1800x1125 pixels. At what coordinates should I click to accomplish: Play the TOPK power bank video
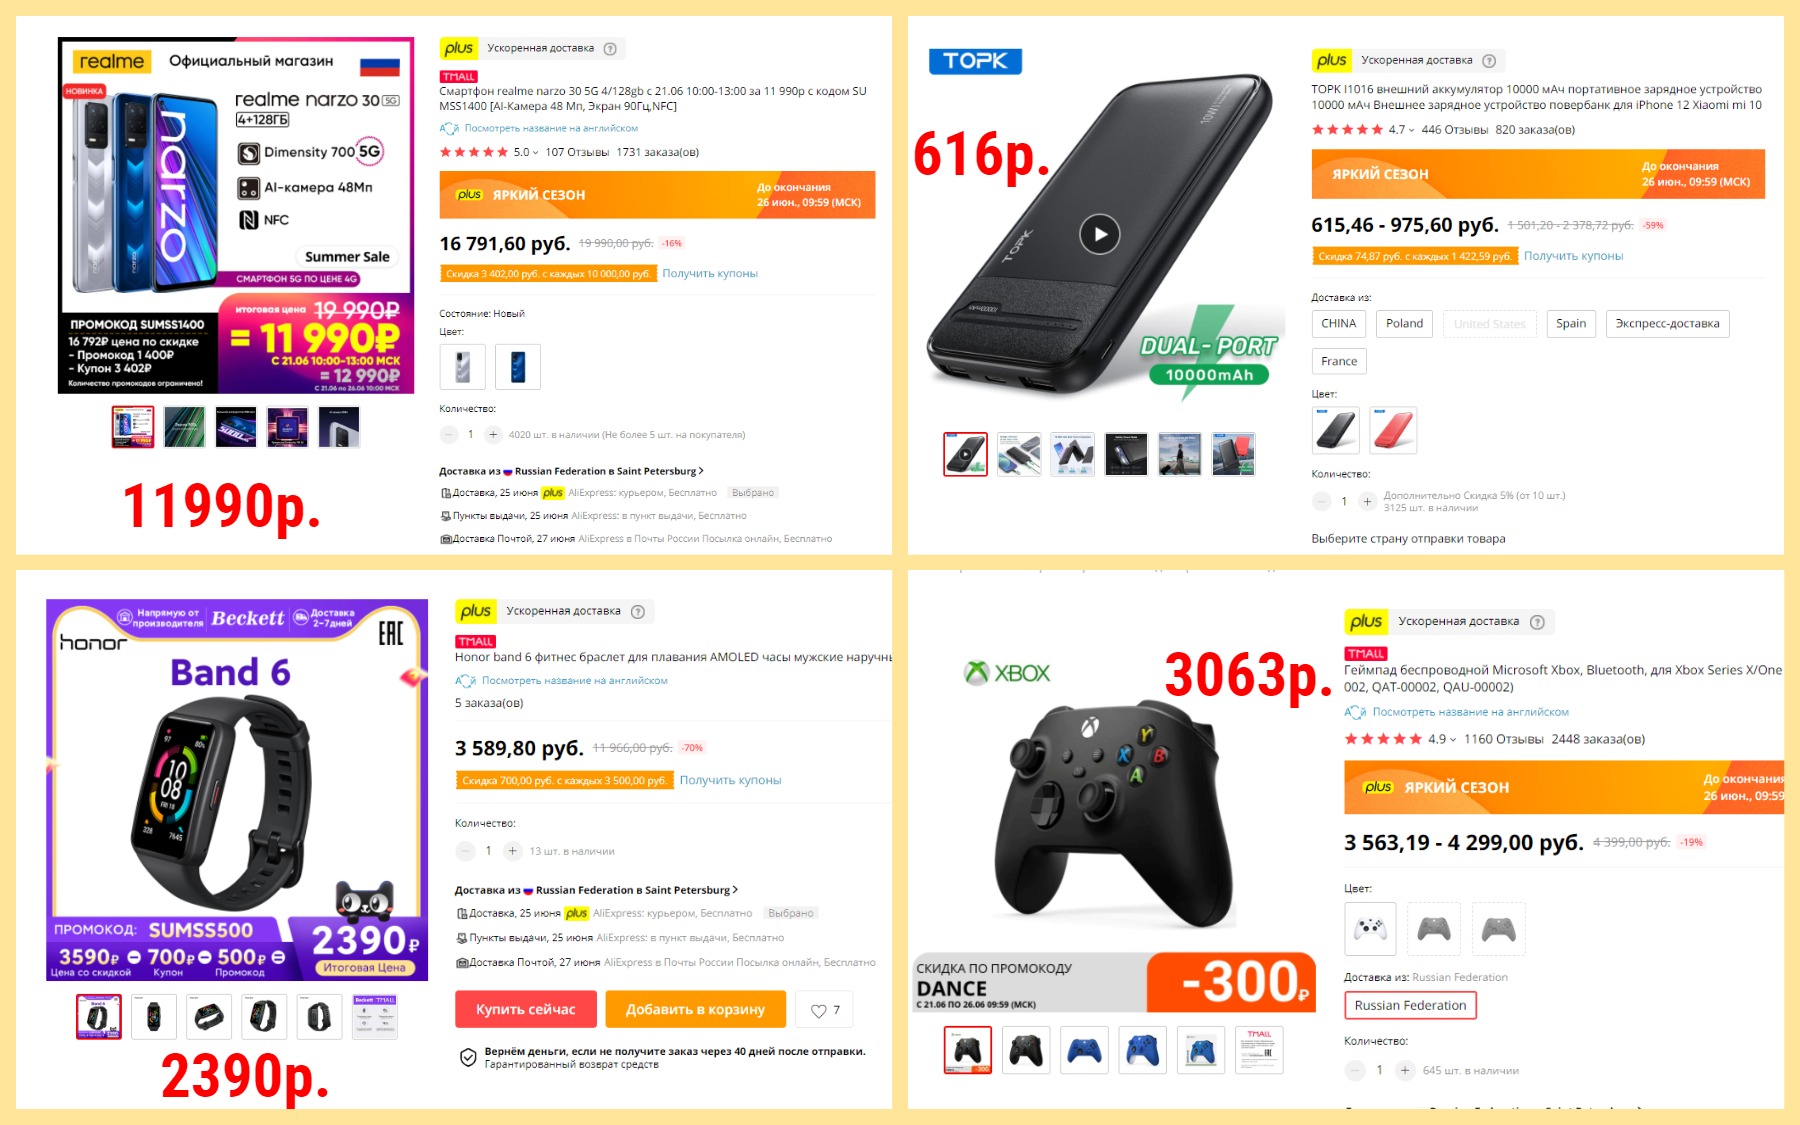[x=1099, y=235]
